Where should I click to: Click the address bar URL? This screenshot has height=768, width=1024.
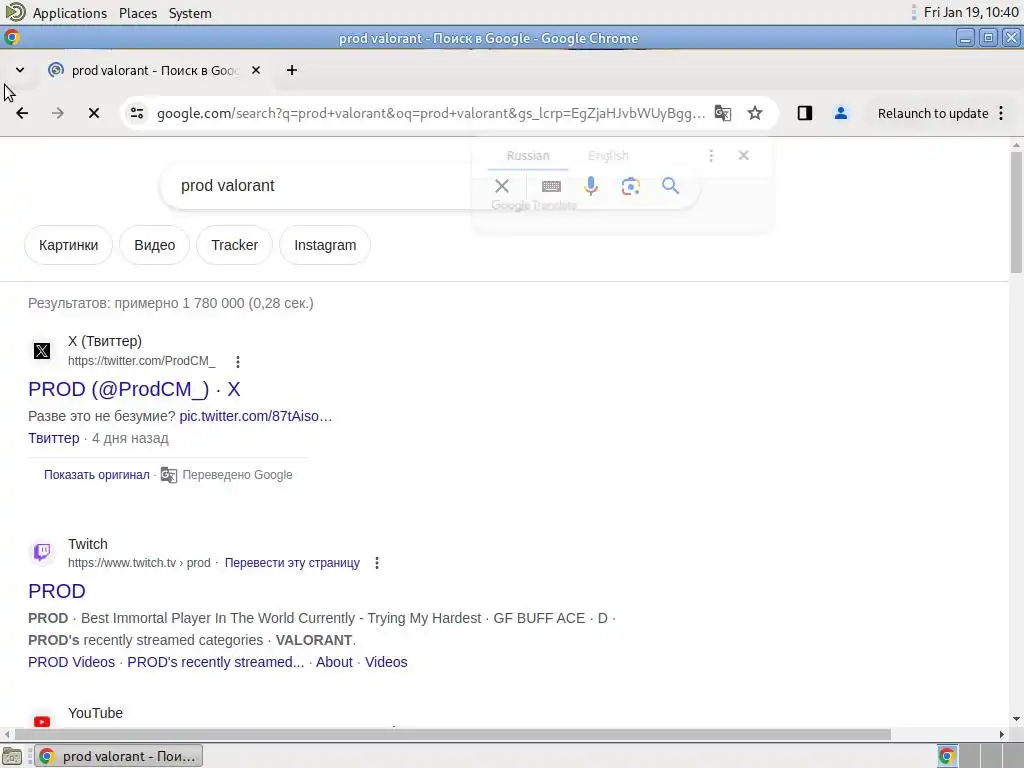coord(431,113)
